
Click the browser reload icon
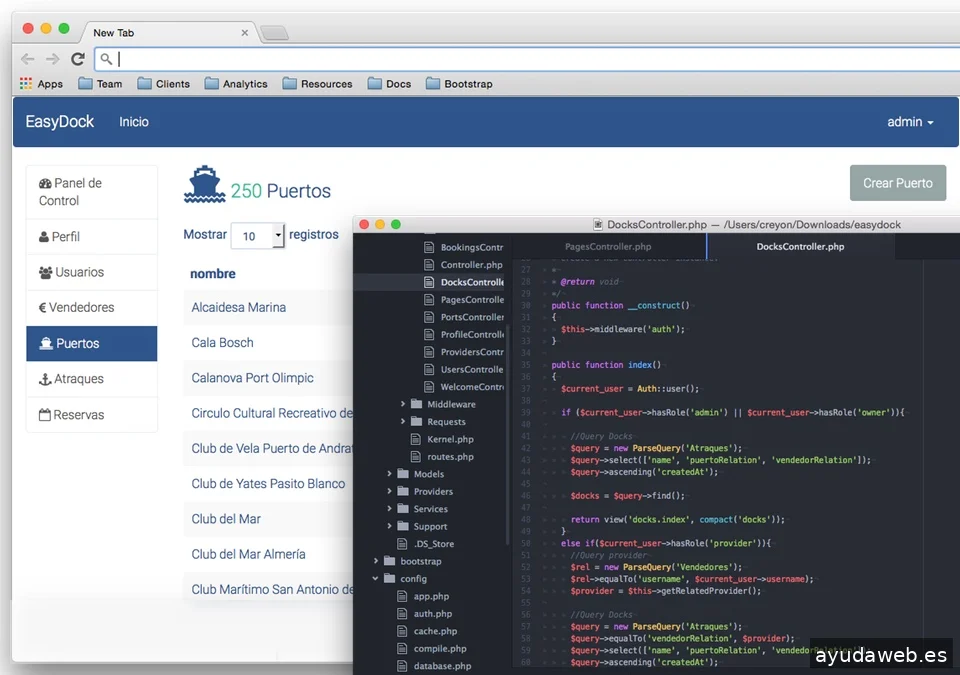tap(77, 59)
